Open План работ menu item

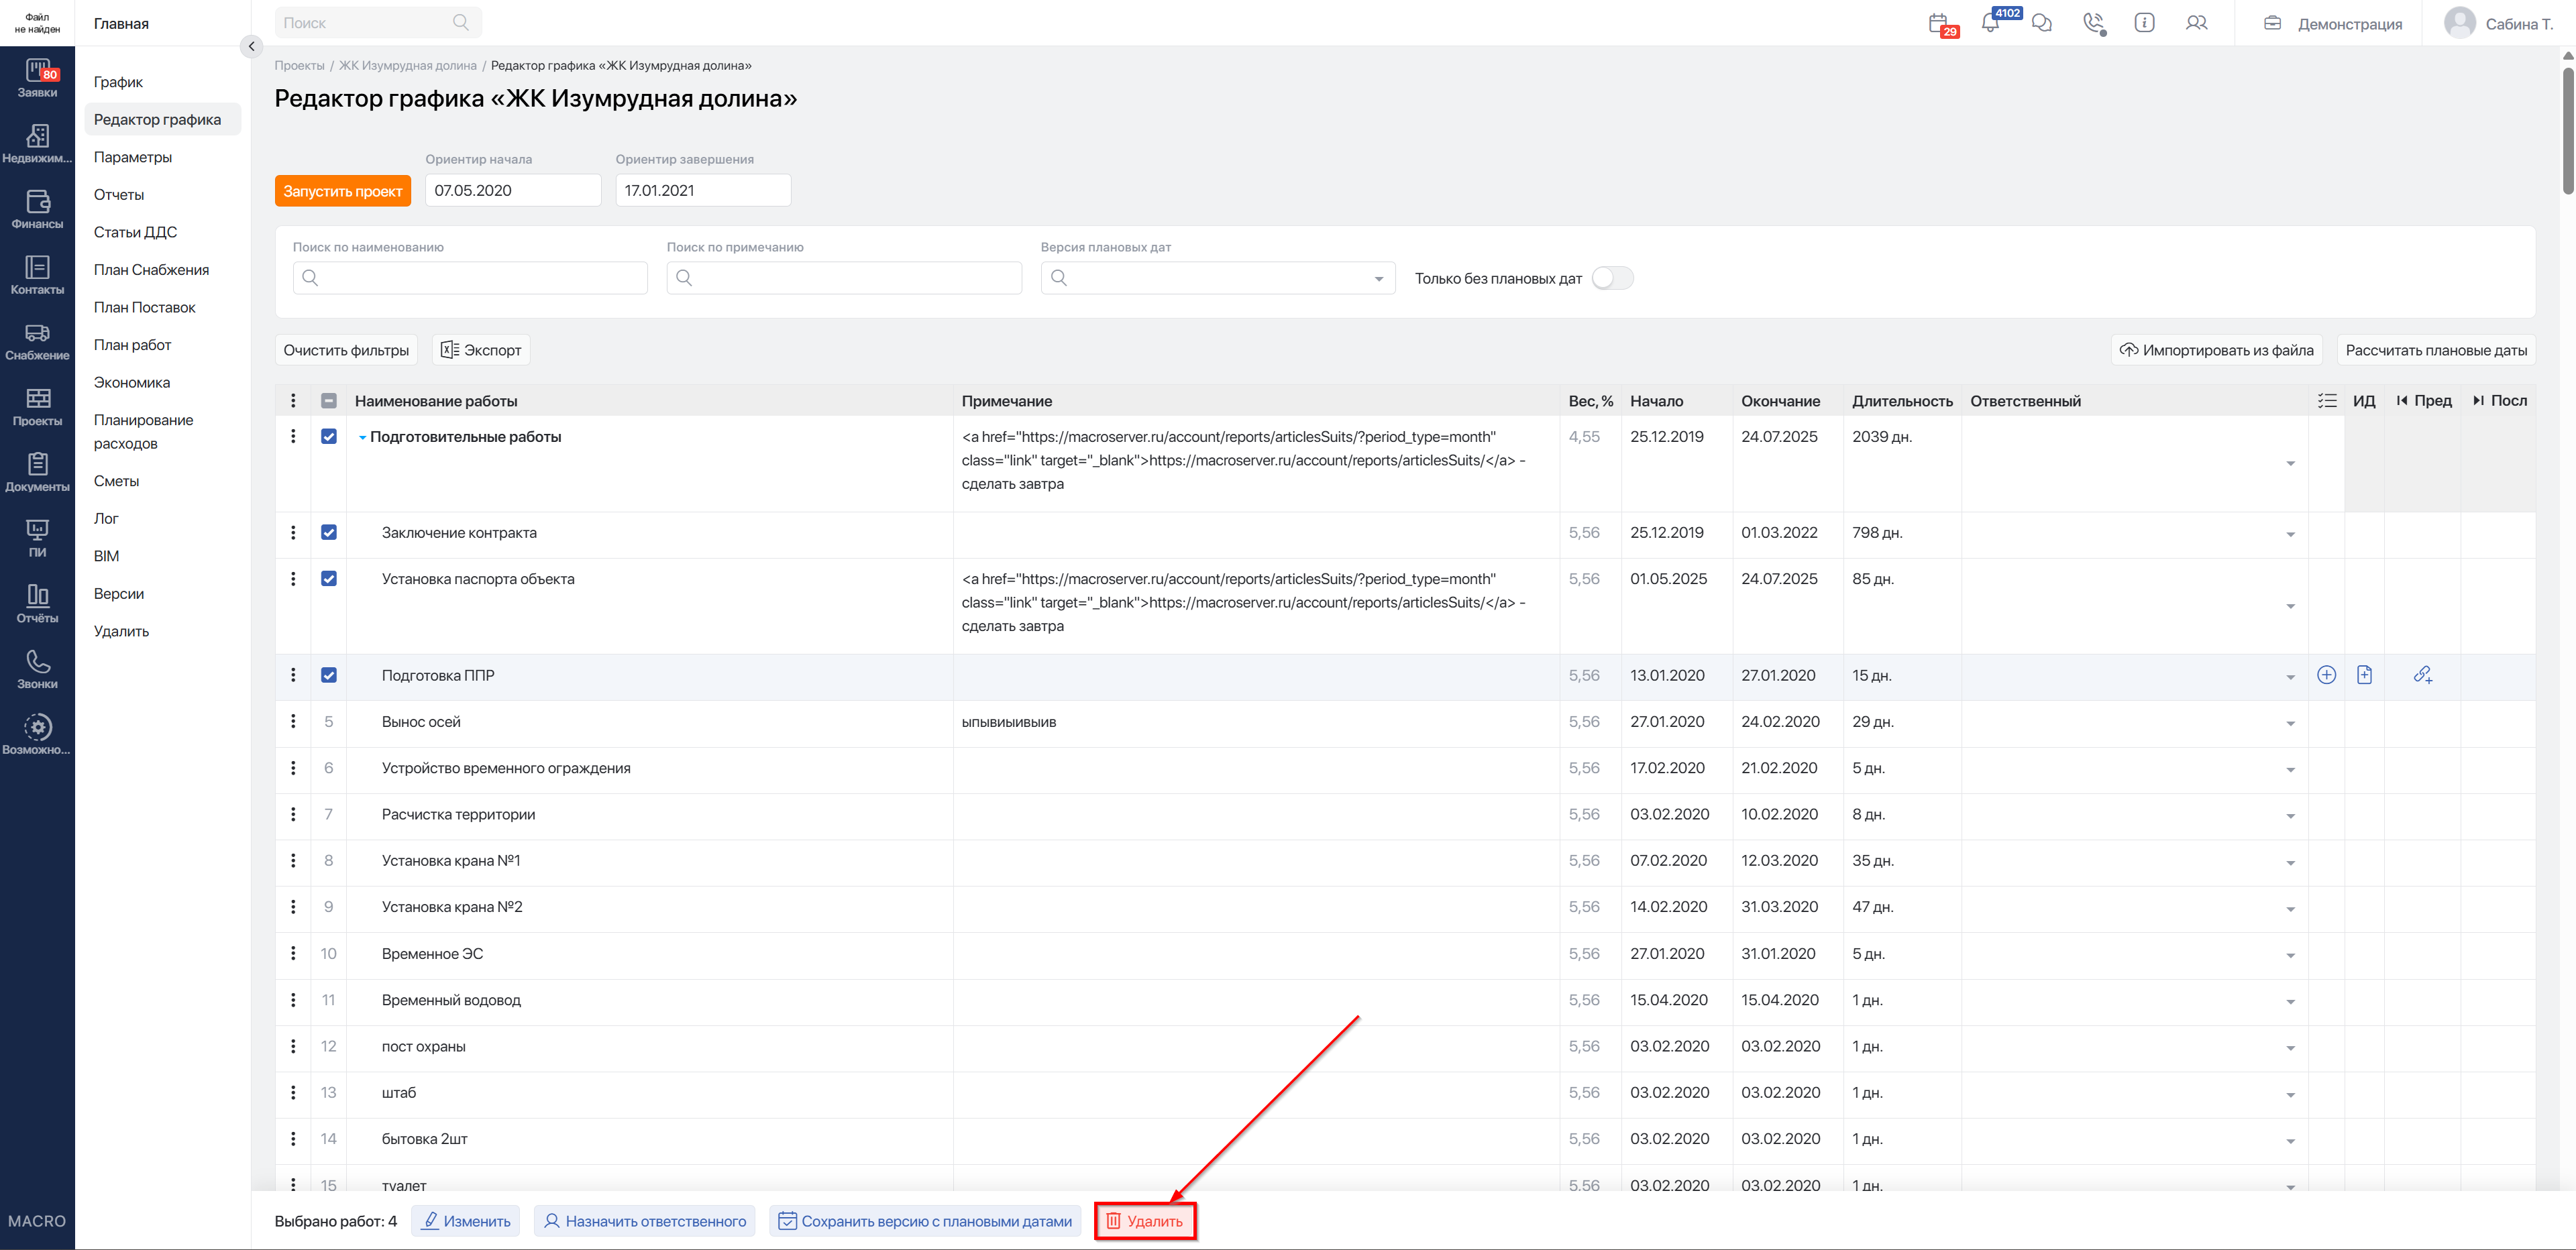tap(133, 345)
